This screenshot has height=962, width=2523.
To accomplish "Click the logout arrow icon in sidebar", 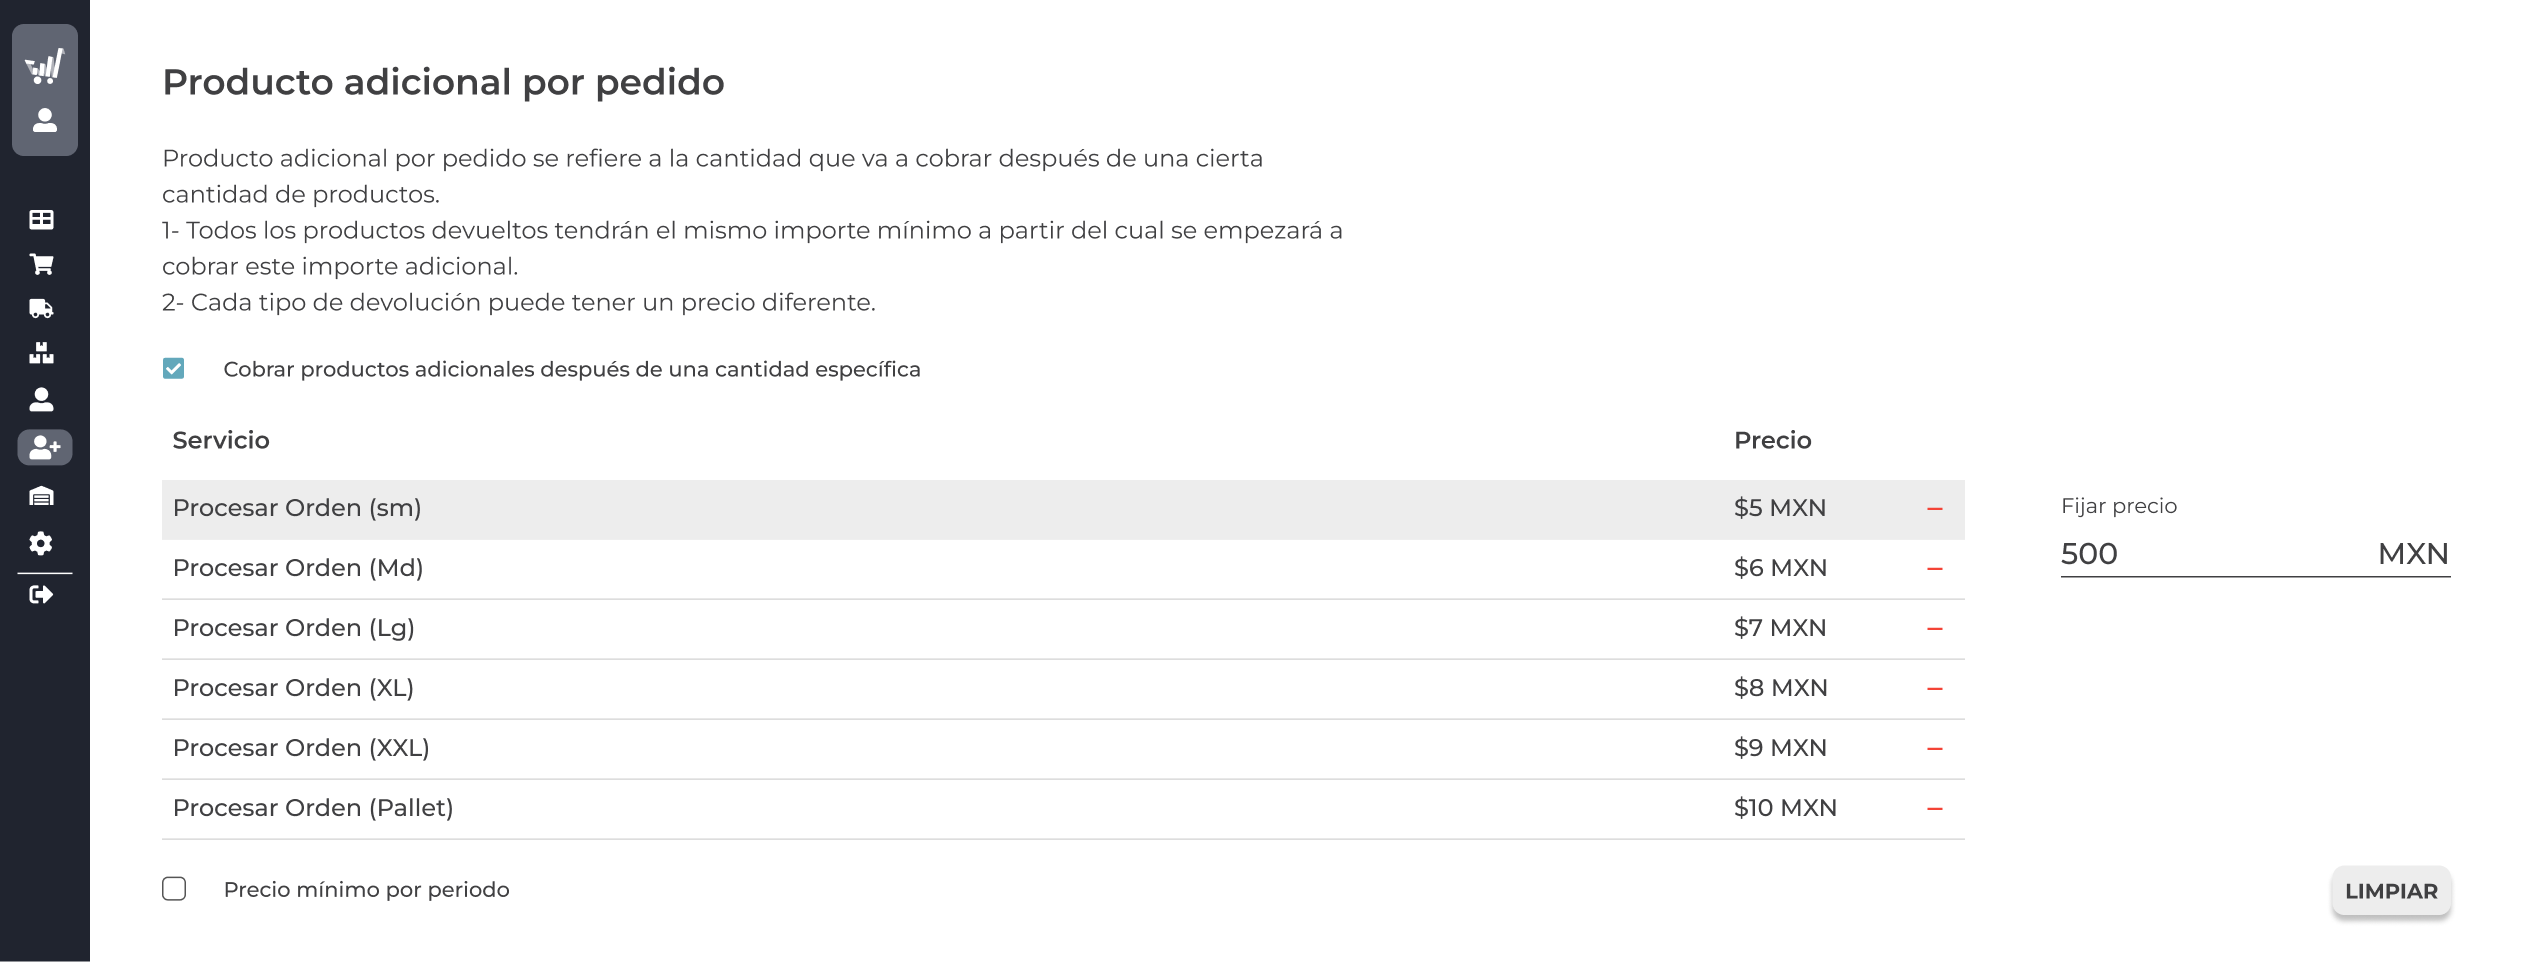I will point(41,595).
